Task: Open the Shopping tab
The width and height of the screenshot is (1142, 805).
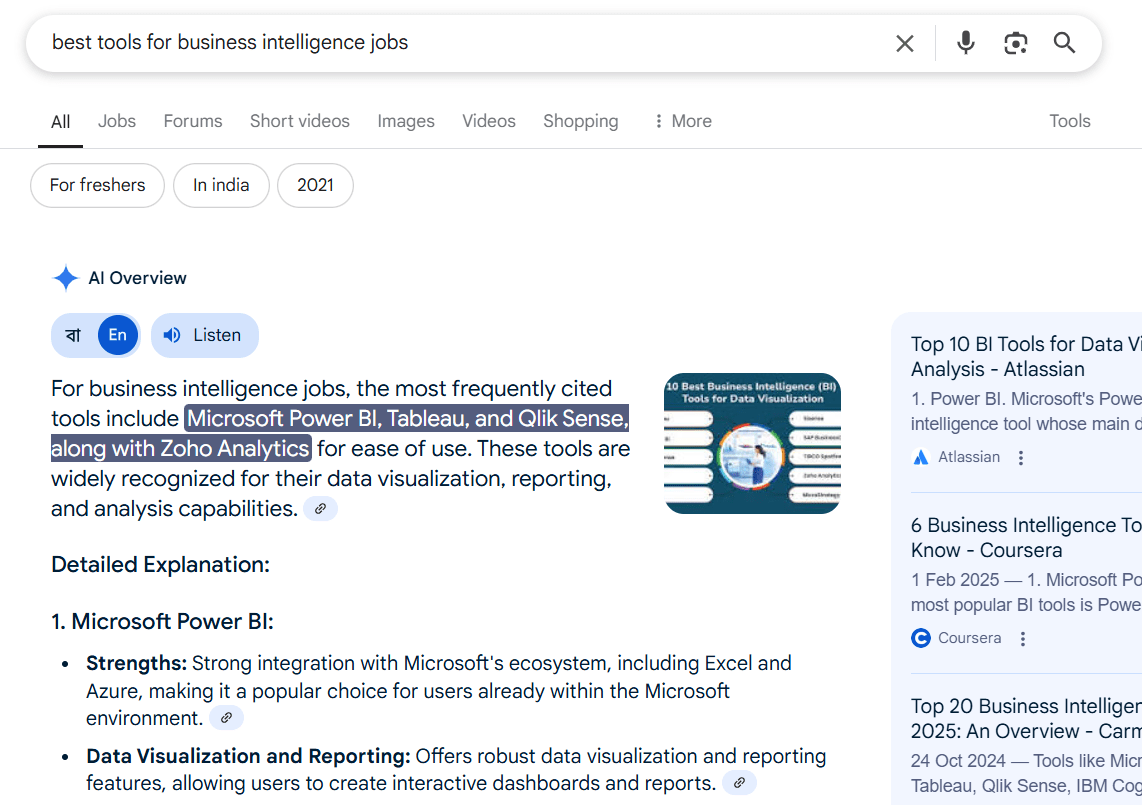Action: (580, 121)
